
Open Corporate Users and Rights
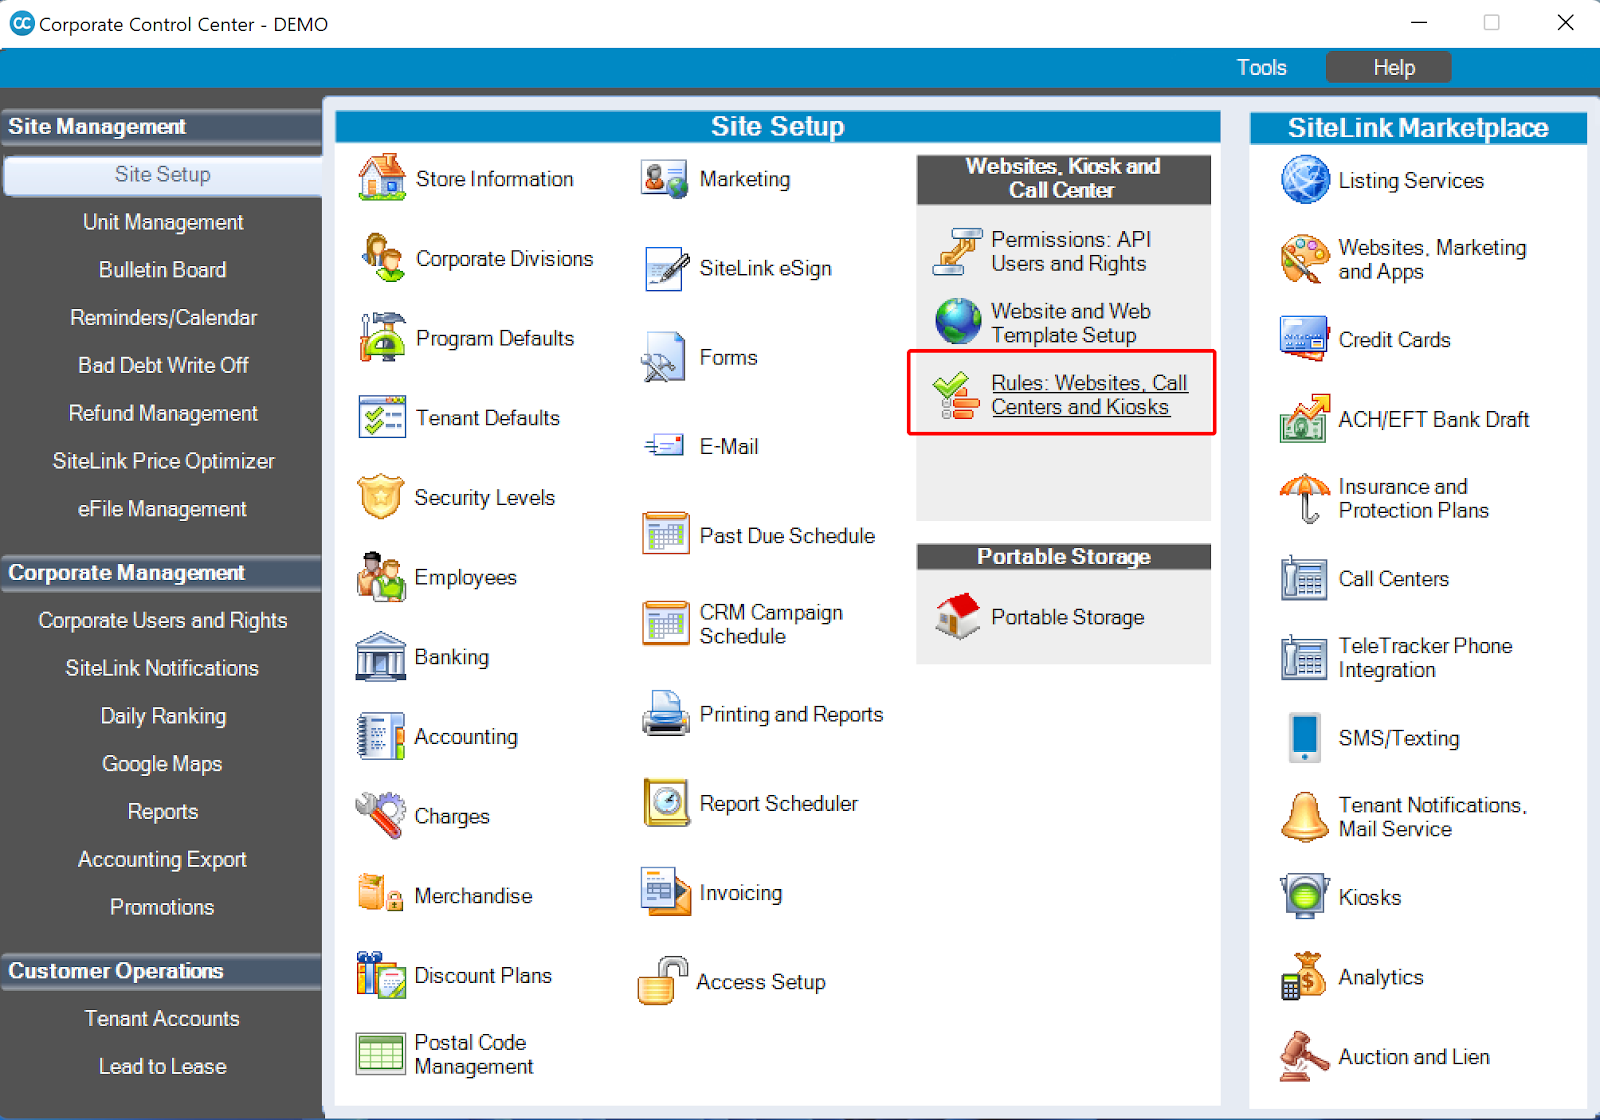(x=162, y=621)
